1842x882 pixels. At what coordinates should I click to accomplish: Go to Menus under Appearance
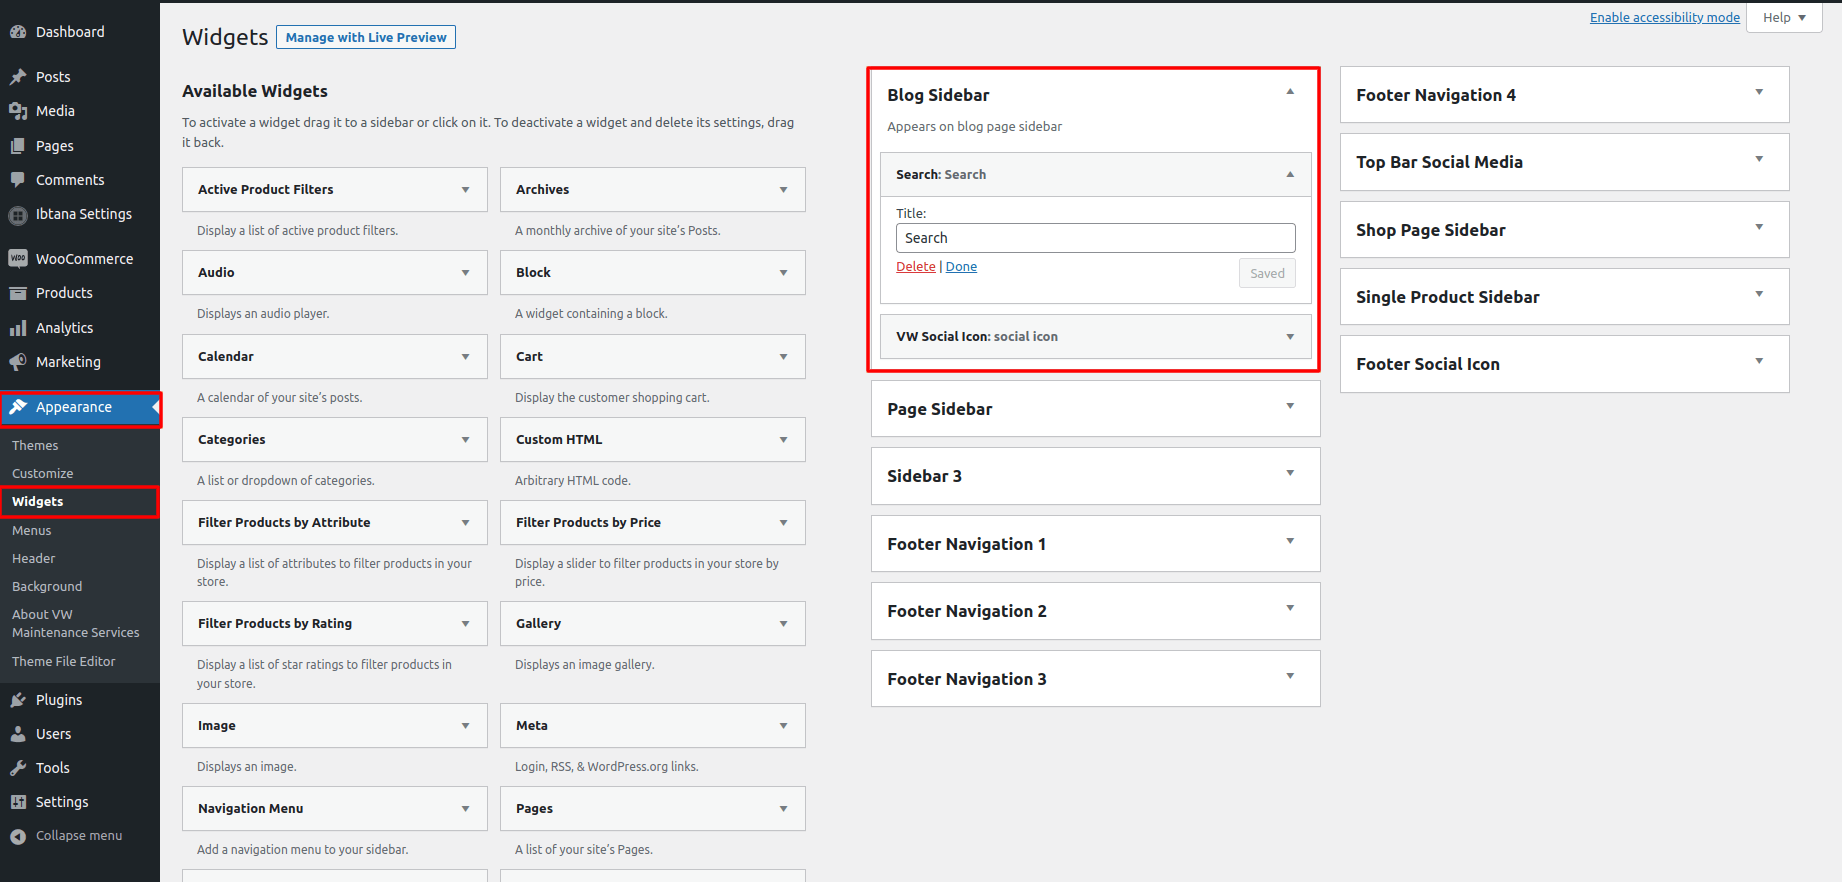(x=32, y=531)
